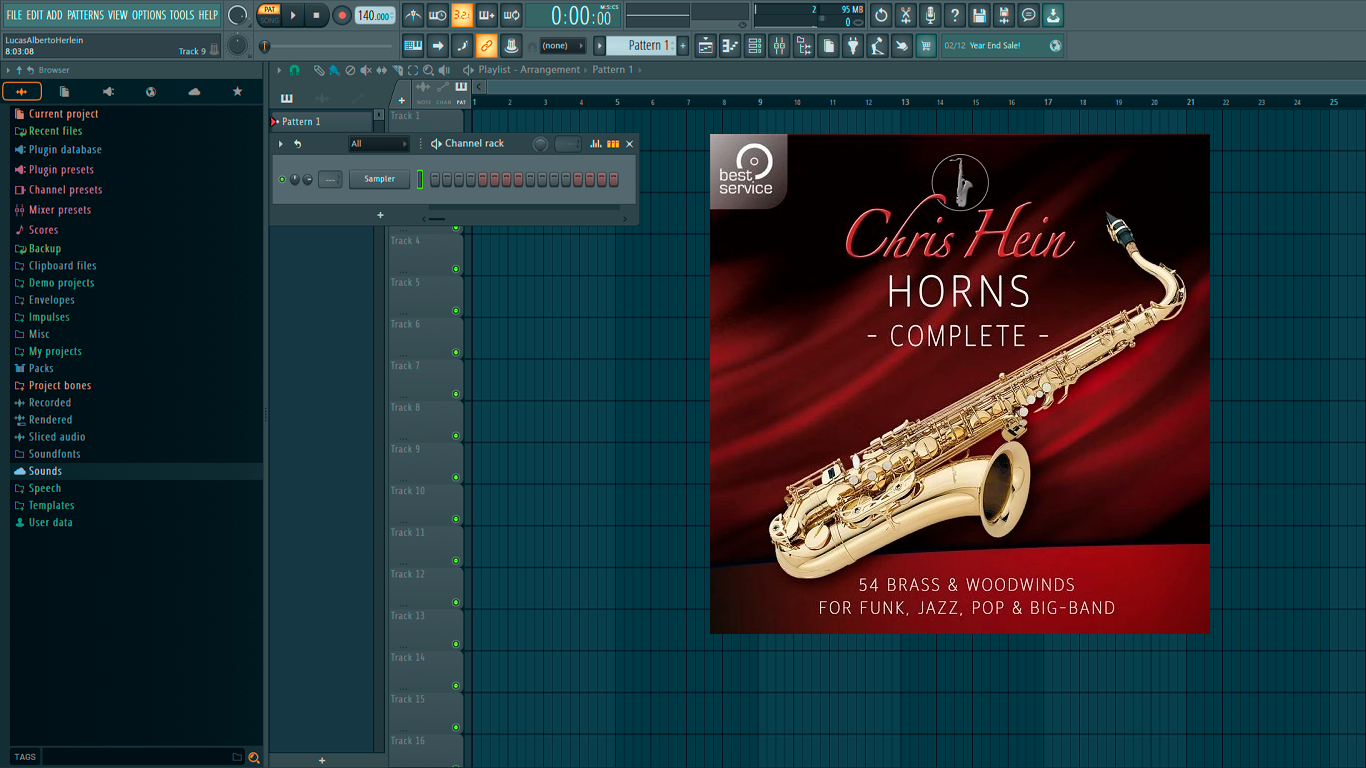Open the speech bubble chat icon
This screenshot has width=1366, height=768.
[1028, 15]
